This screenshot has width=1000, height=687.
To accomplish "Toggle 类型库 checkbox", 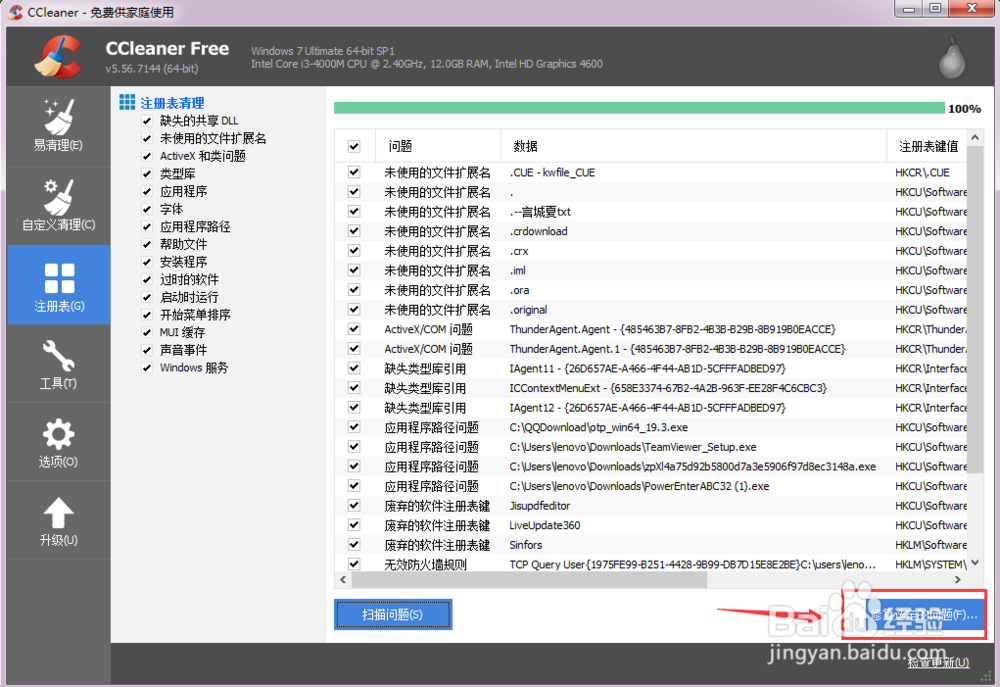I will (147, 174).
